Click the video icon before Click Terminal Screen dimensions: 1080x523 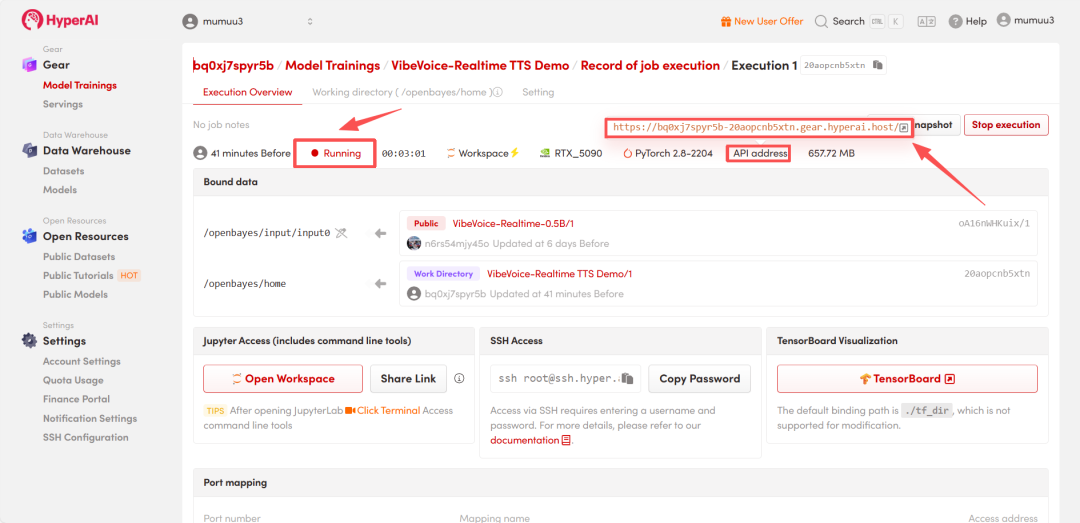click(x=350, y=410)
